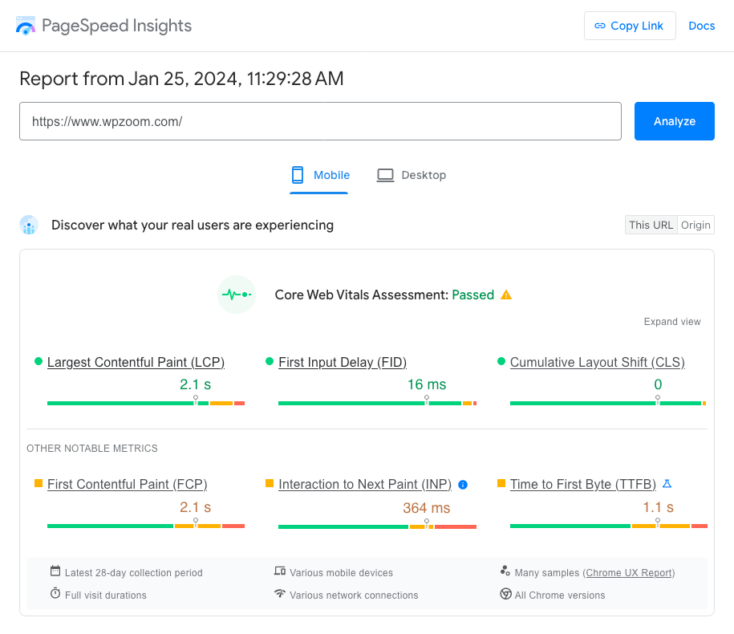This screenshot has height=634, width=734.
Task: Open the Time to First Byte (TTFB) link
Action: pyautogui.click(x=583, y=484)
